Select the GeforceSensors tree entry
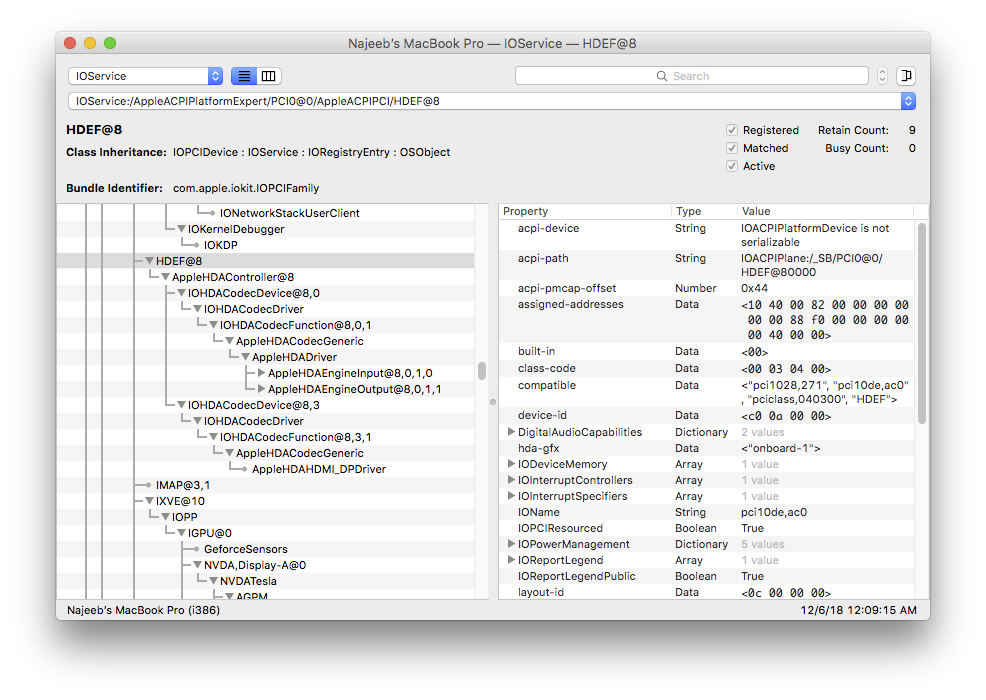986x700 pixels. tap(245, 549)
